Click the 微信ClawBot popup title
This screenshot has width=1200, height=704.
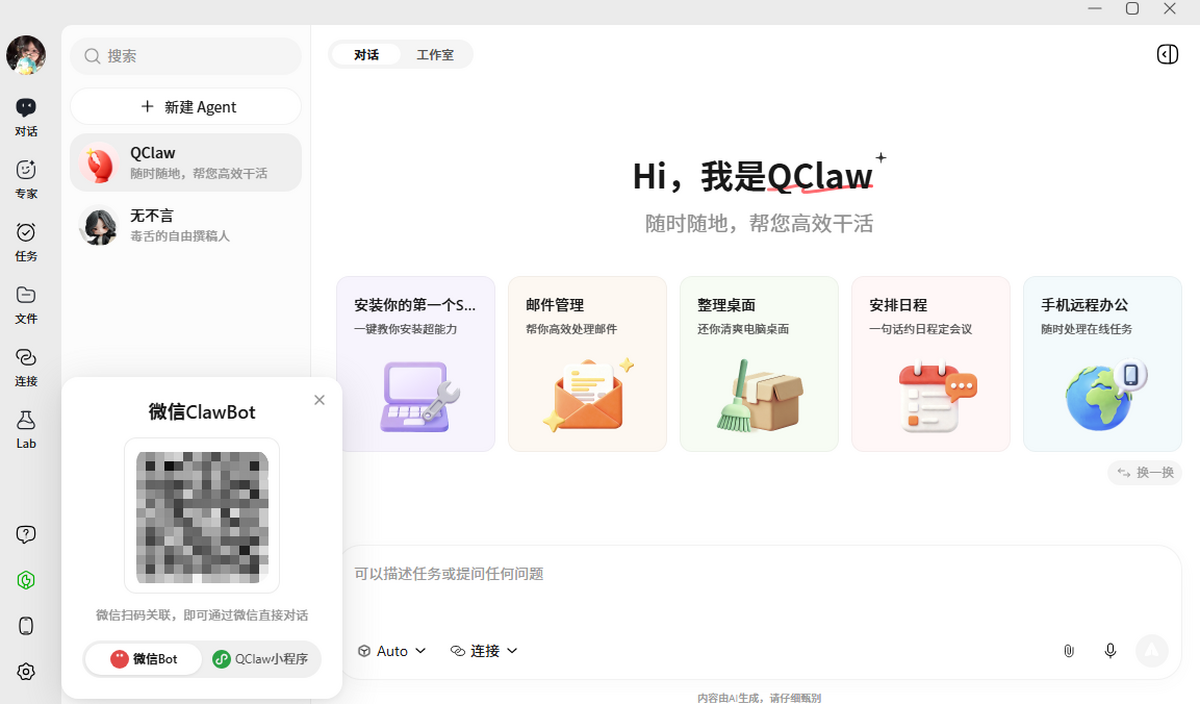click(202, 412)
